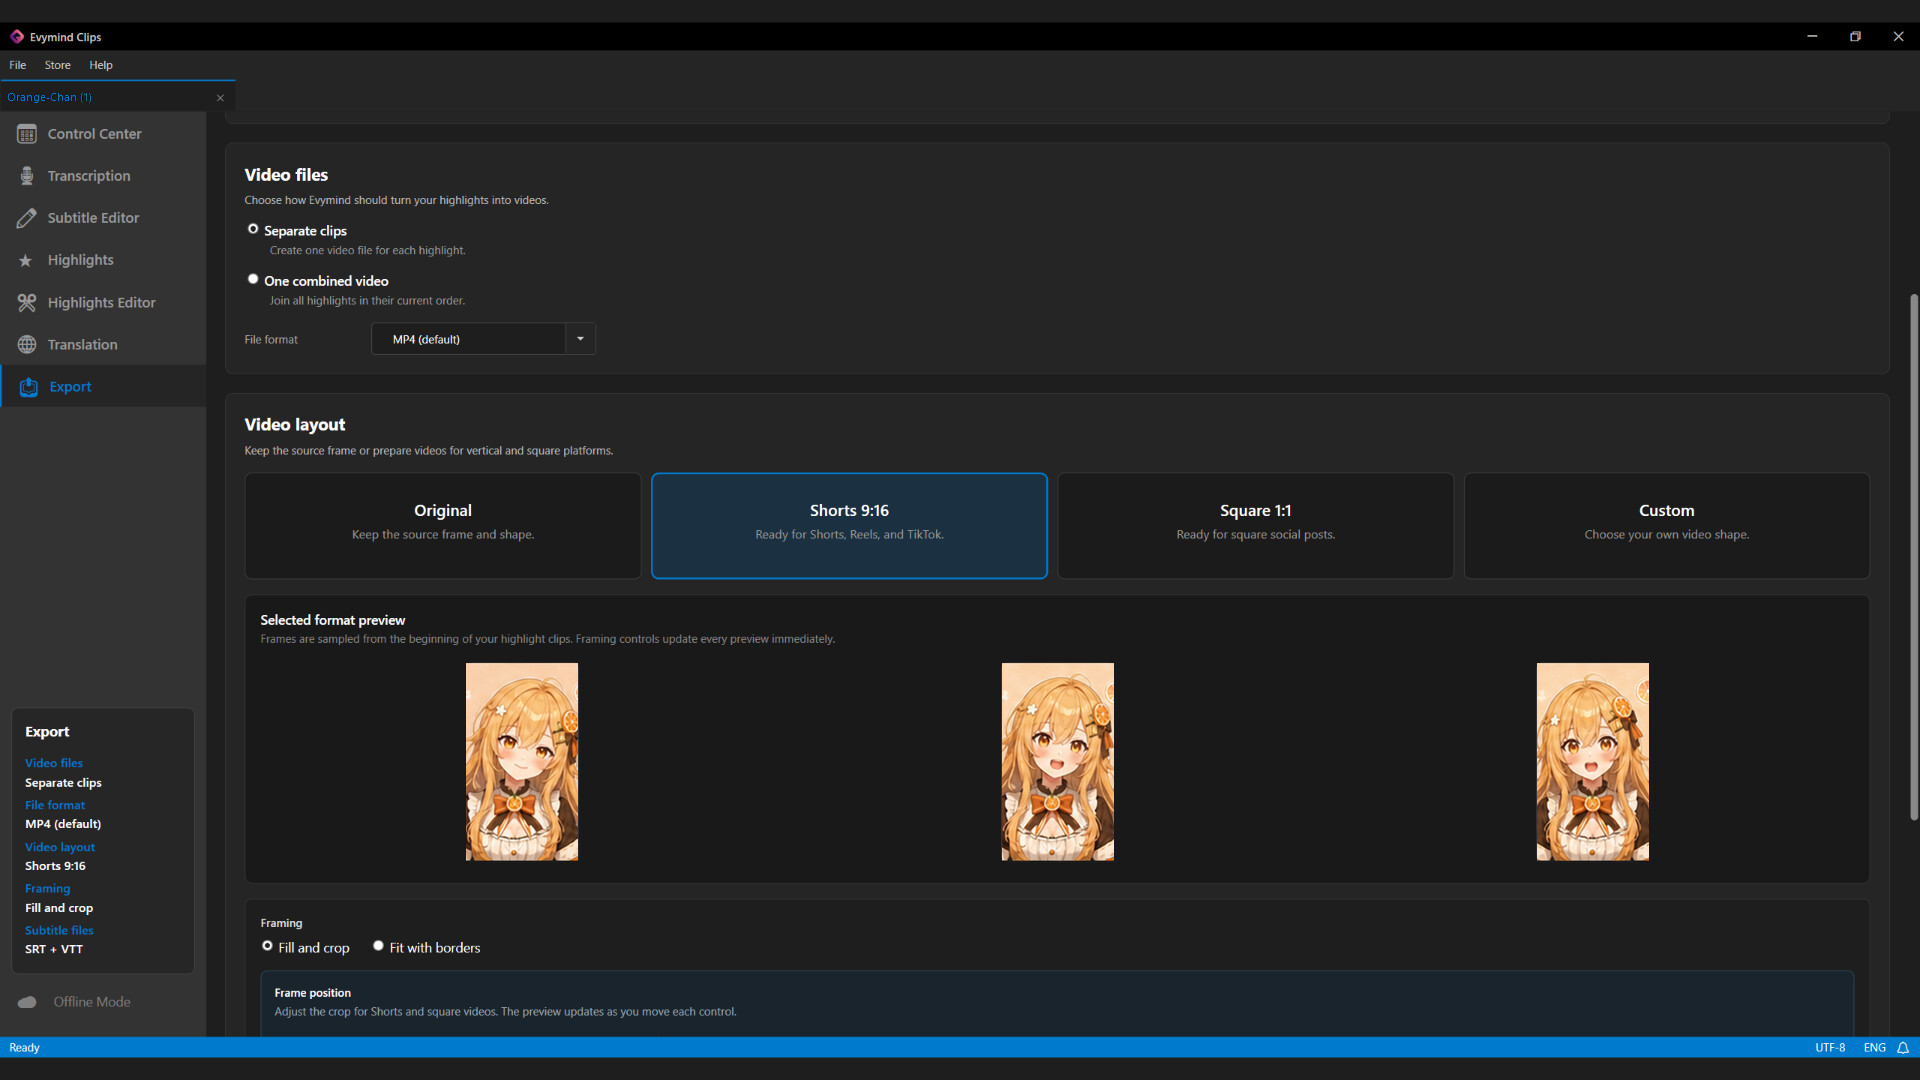Jump to Framing summary link

tap(48, 889)
